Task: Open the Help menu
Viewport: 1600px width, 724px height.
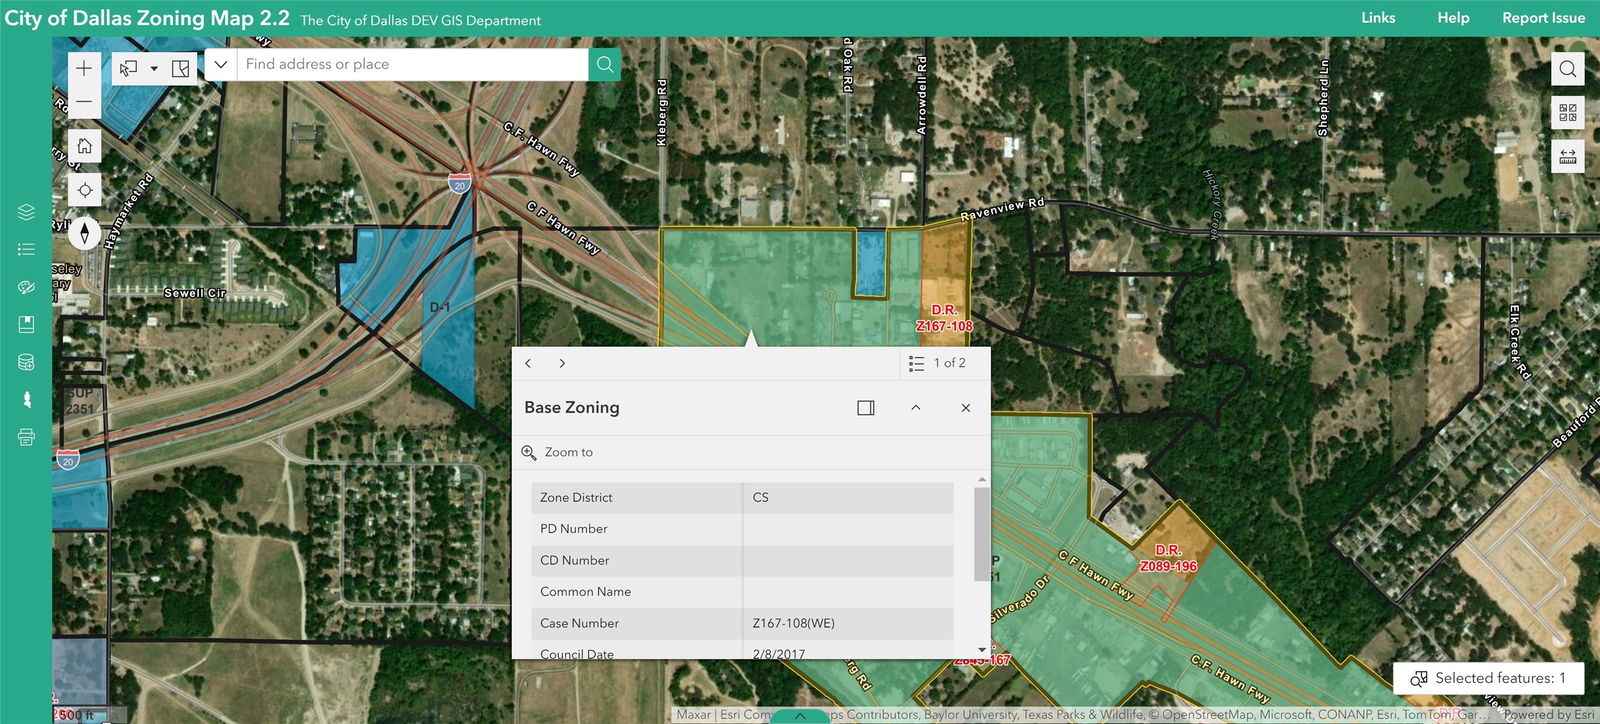Action: pyautogui.click(x=1453, y=18)
